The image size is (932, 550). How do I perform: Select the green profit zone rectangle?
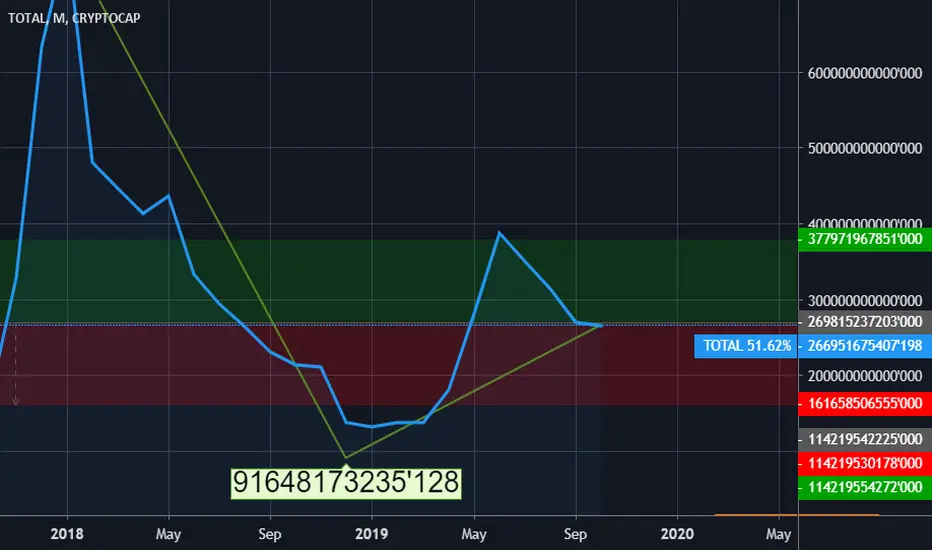pyautogui.click(x=398, y=282)
